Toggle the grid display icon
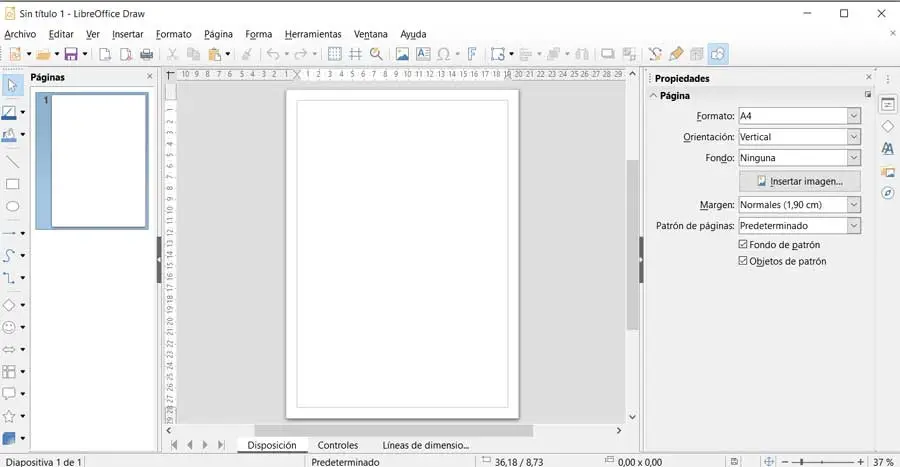 pyautogui.click(x=335, y=54)
